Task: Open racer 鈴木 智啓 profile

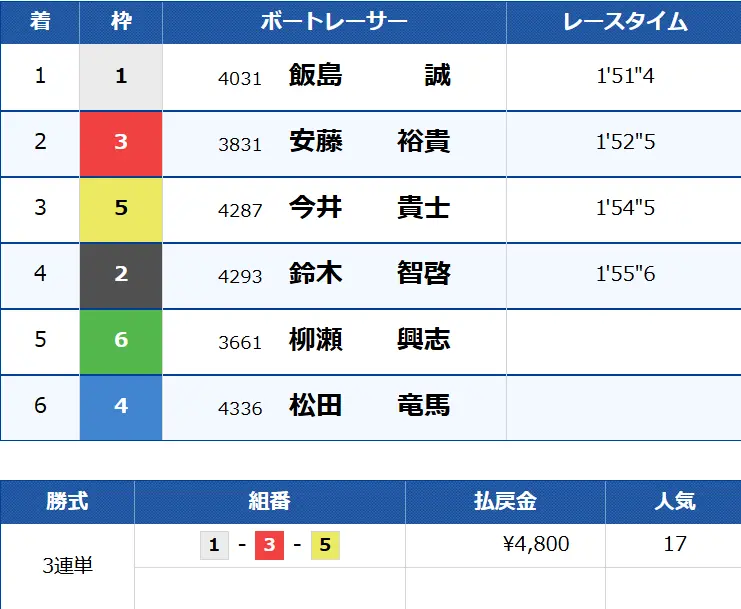Action: pyautogui.click(x=369, y=274)
